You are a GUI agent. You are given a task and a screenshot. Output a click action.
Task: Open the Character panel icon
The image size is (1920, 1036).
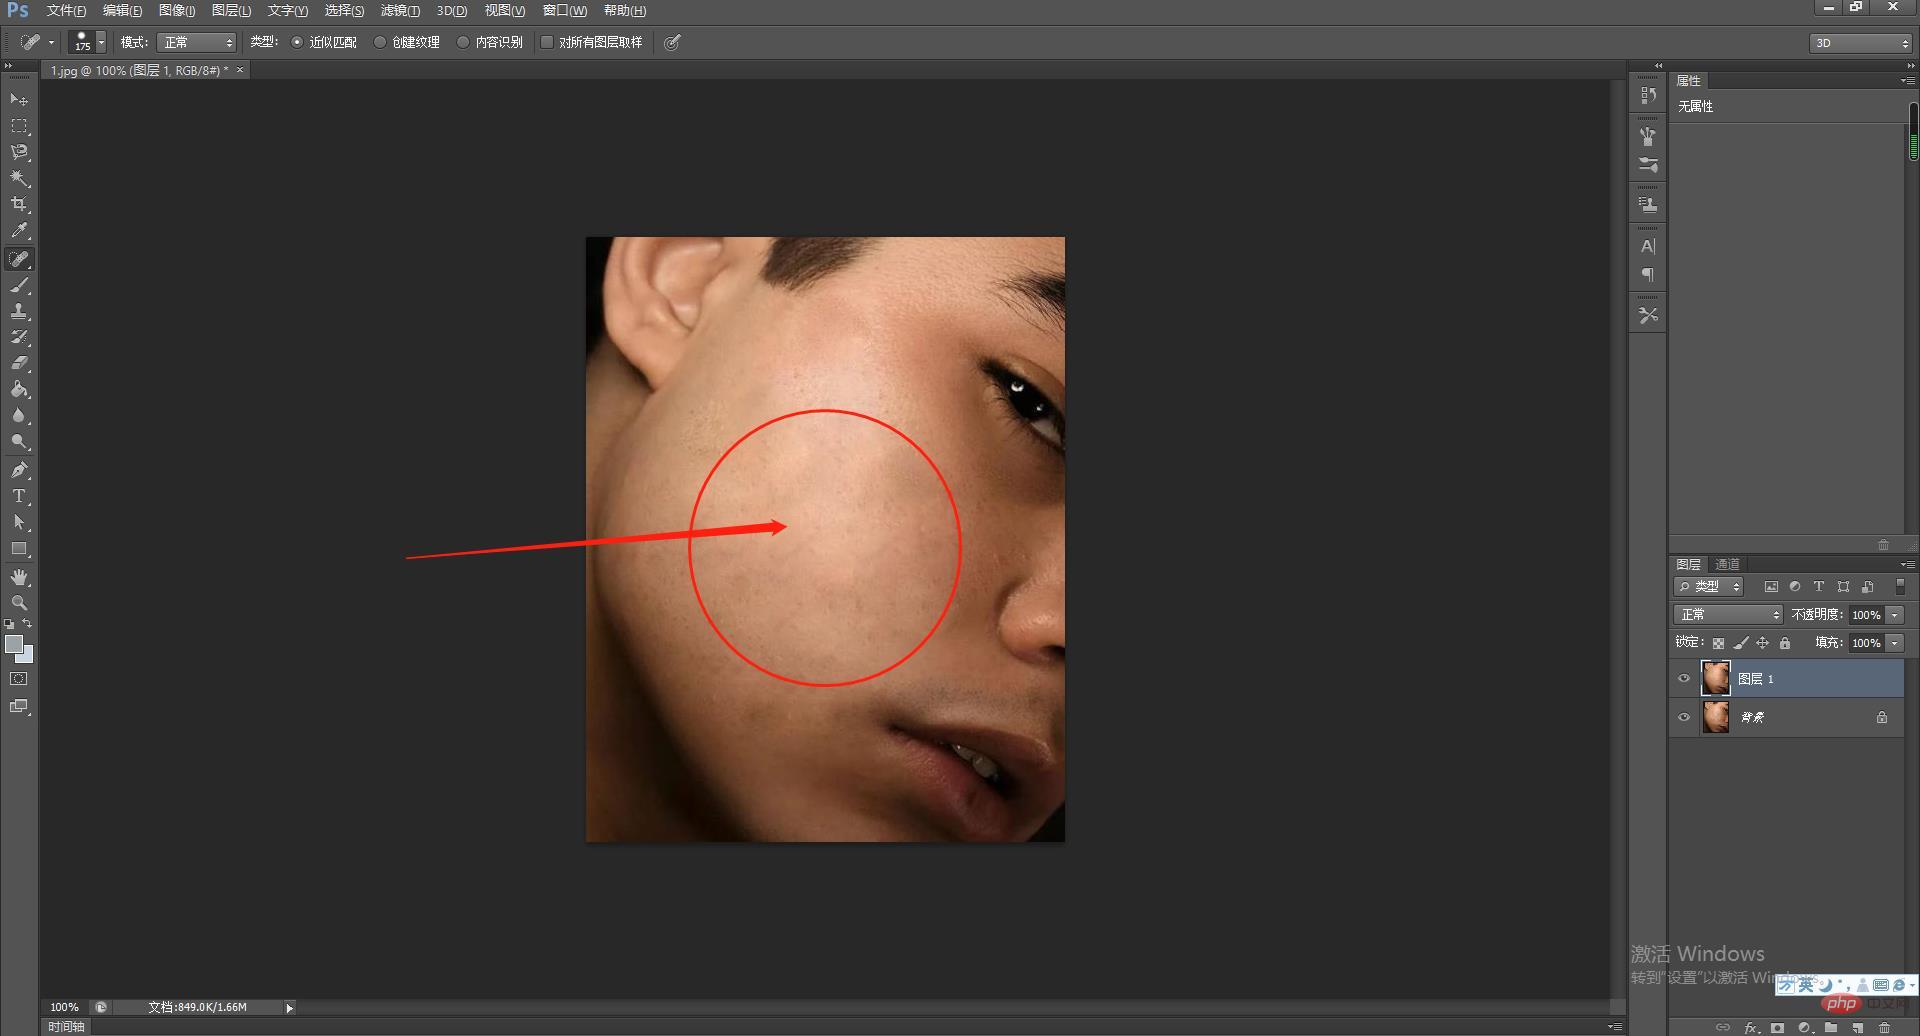point(1648,246)
